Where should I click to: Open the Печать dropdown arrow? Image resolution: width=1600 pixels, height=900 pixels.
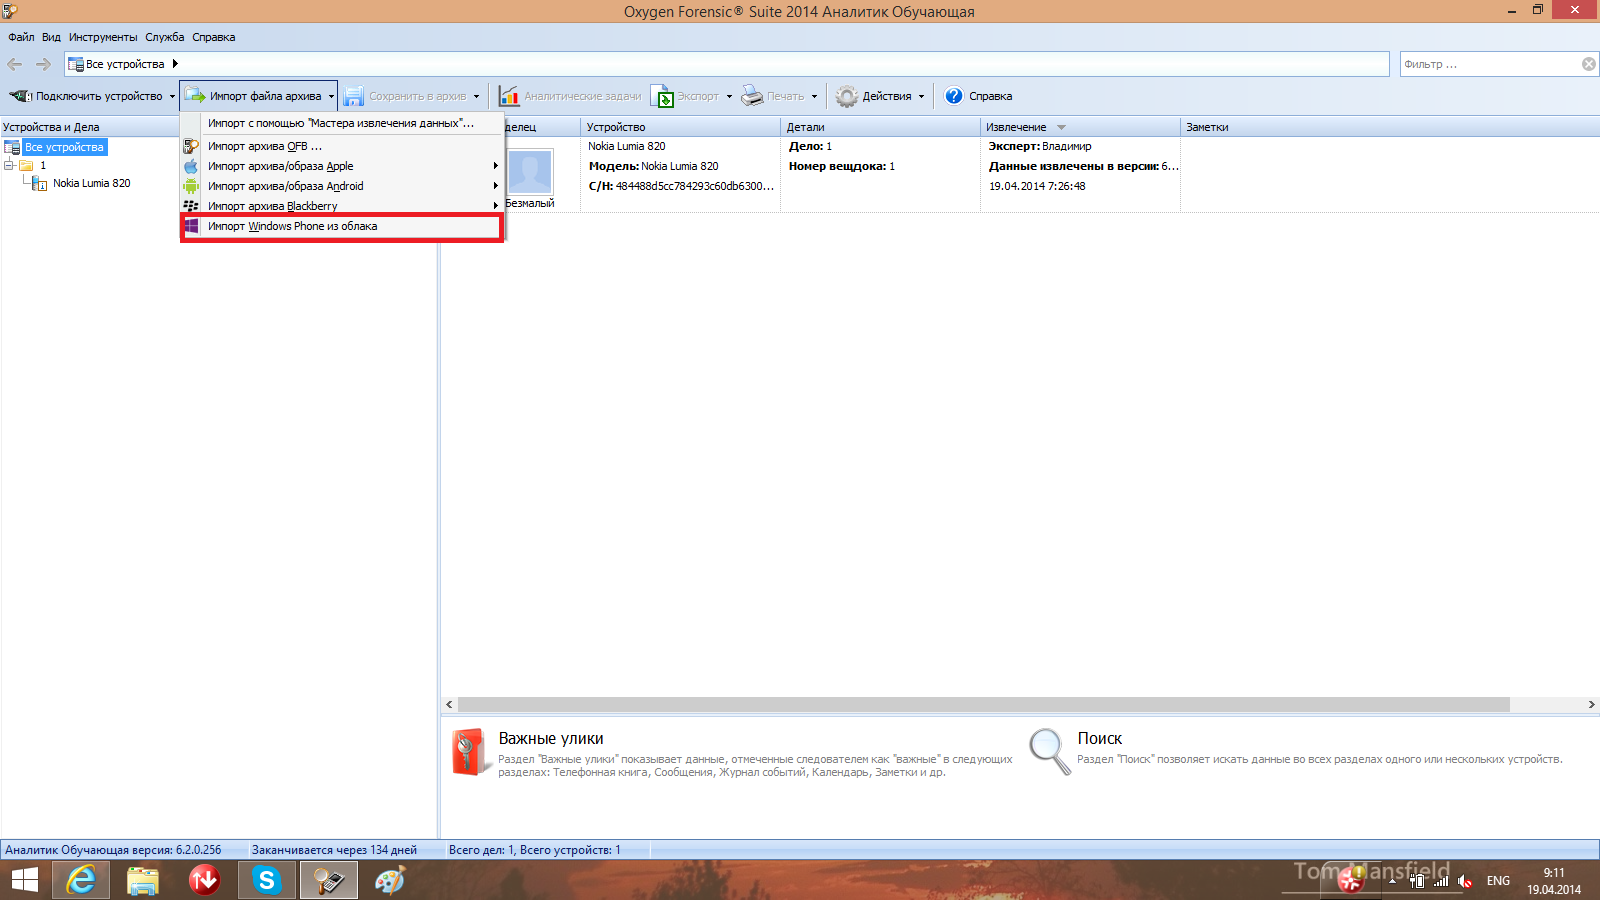(x=814, y=97)
